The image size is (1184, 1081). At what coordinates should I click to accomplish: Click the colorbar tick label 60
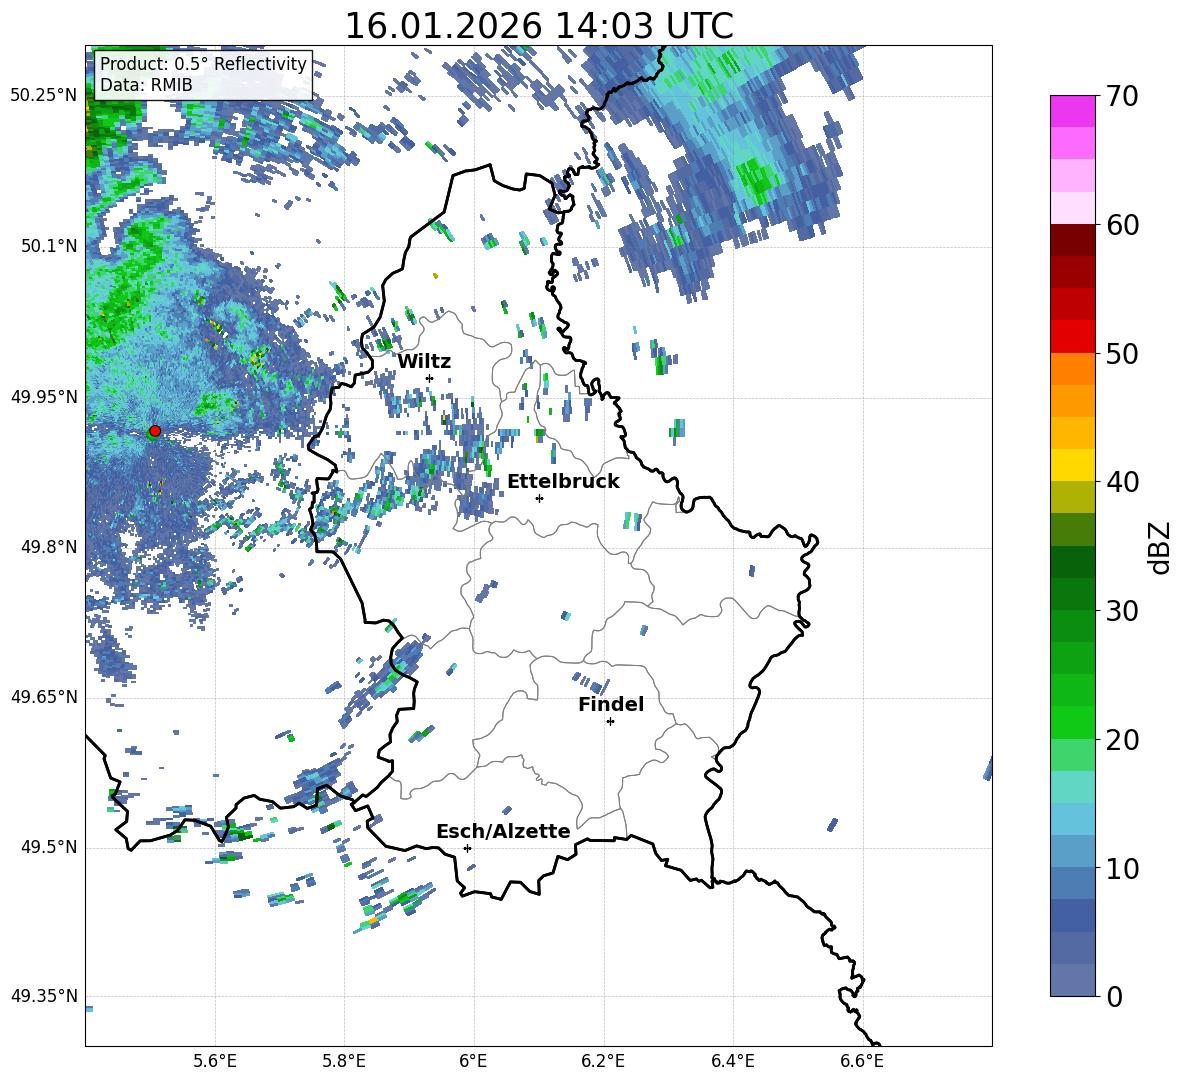pyautogui.click(x=1122, y=225)
